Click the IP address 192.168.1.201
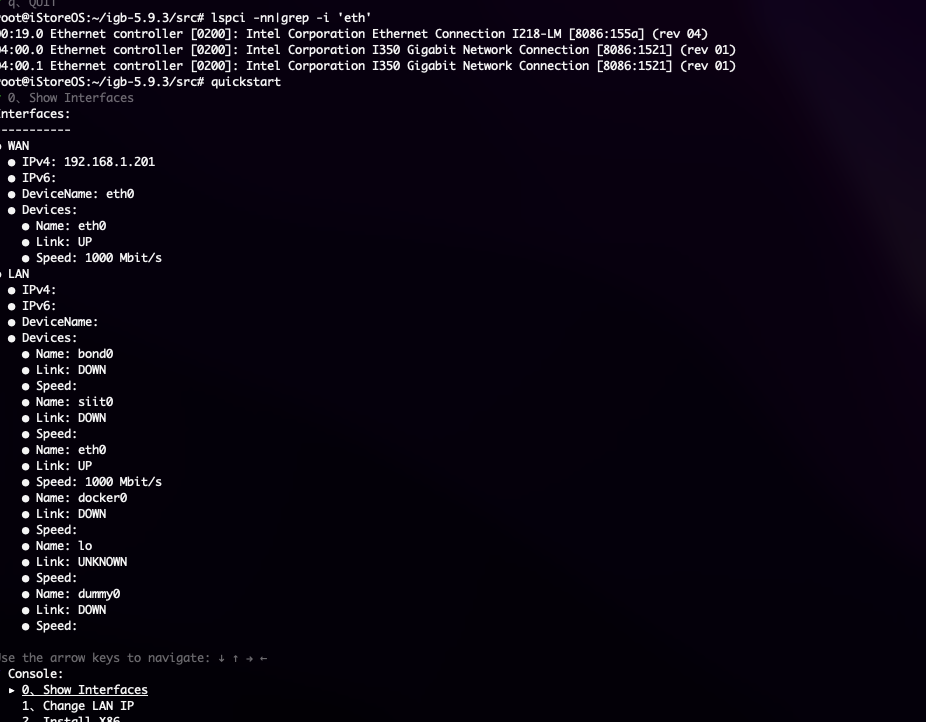Image resolution: width=926 pixels, height=722 pixels. tap(109, 162)
